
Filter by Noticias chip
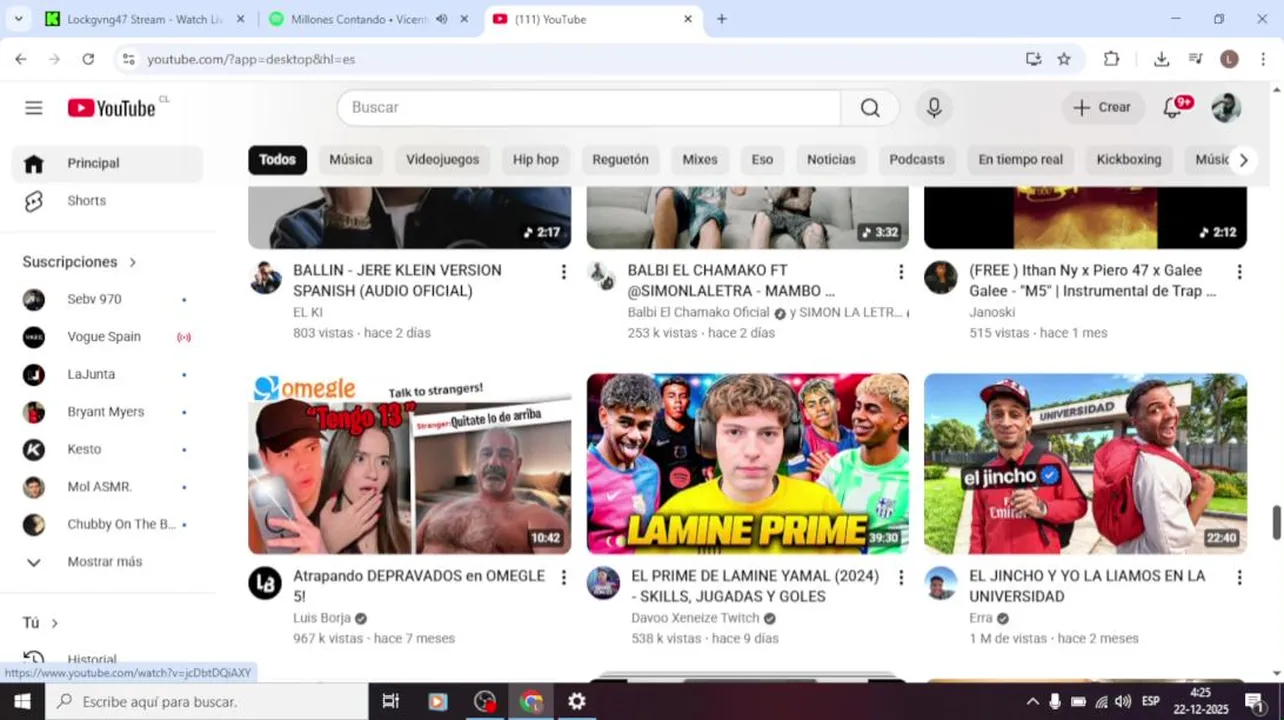tap(831, 160)
